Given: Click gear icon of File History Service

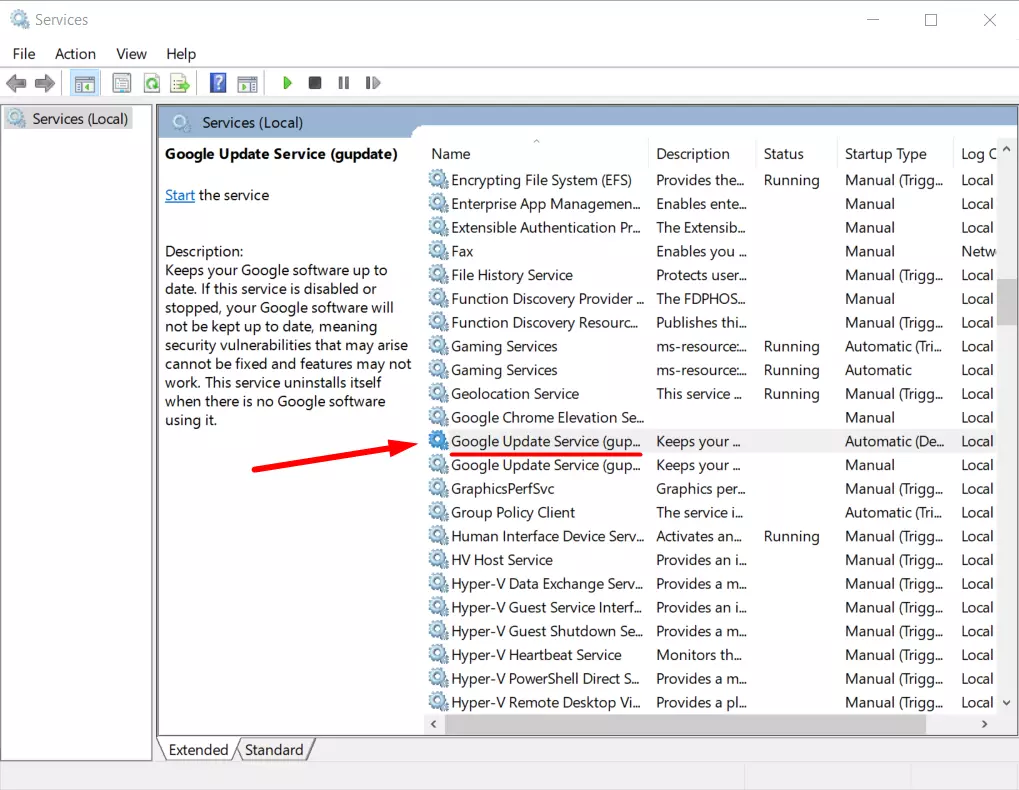Looking at the screenshot, I should point(439,274).
